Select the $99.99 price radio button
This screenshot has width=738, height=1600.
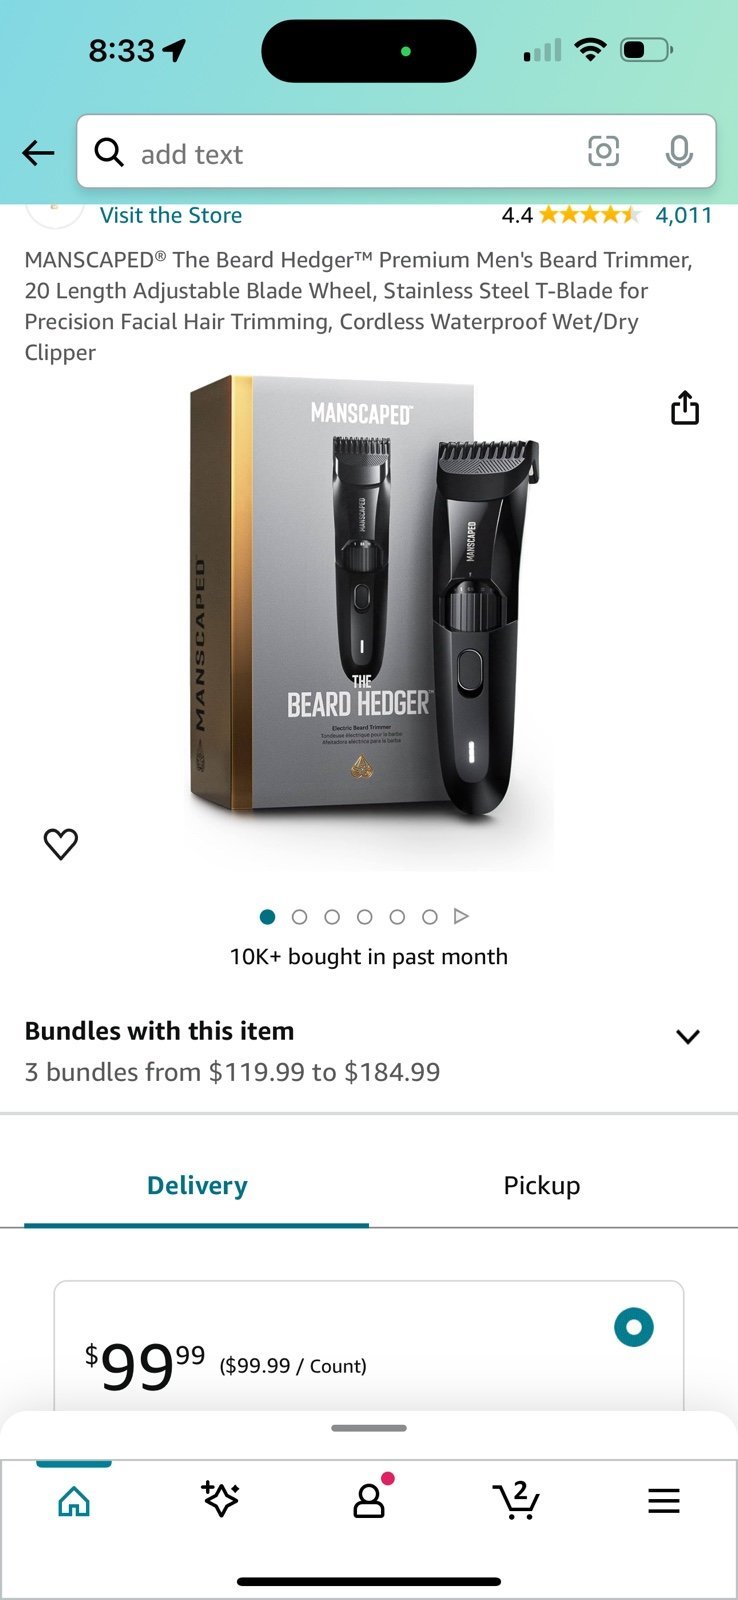(x=634, y=1327)
